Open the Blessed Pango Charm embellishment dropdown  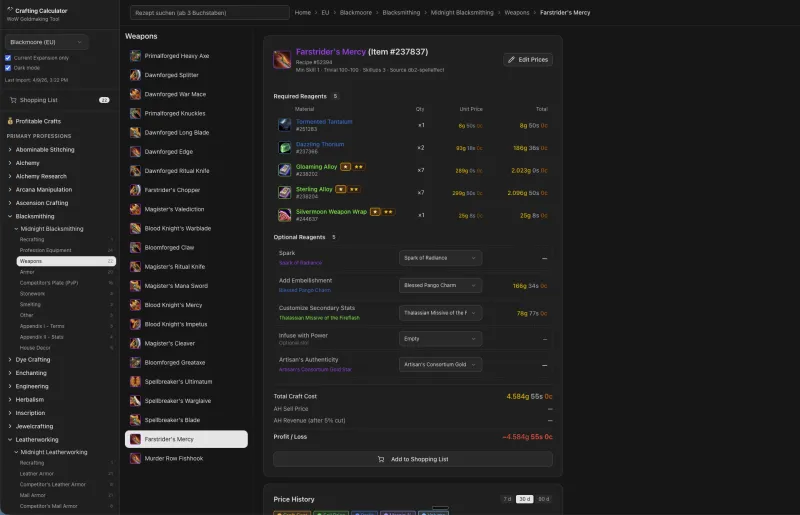(440, 285)
